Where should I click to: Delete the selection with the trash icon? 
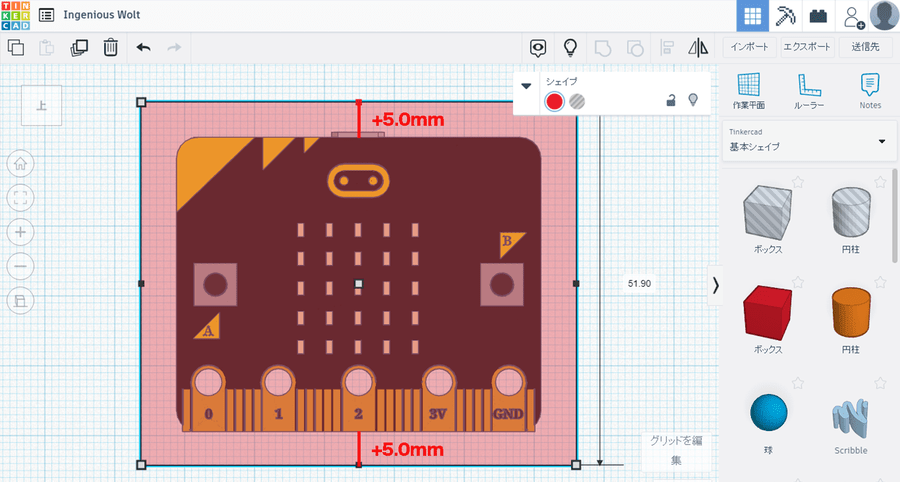[x=110, y=48]
